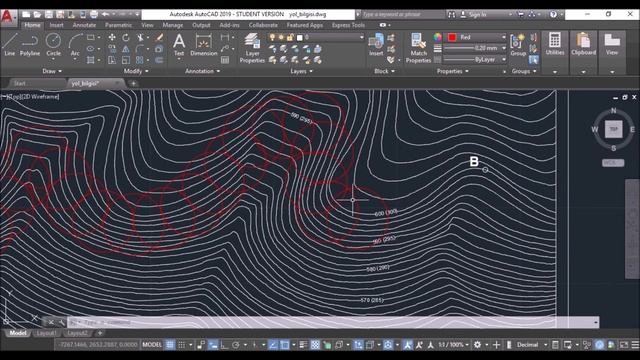The width and height of the screenshot is (640, 360).
Task: Click the Stretch tool icon
Action: (x=111, y=60)
